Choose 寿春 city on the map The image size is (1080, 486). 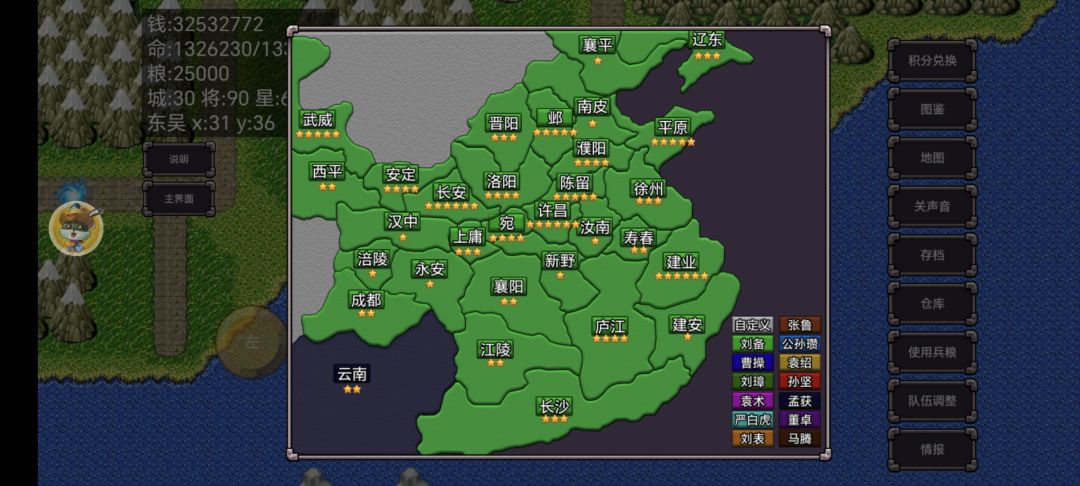(x=638, y=238)
